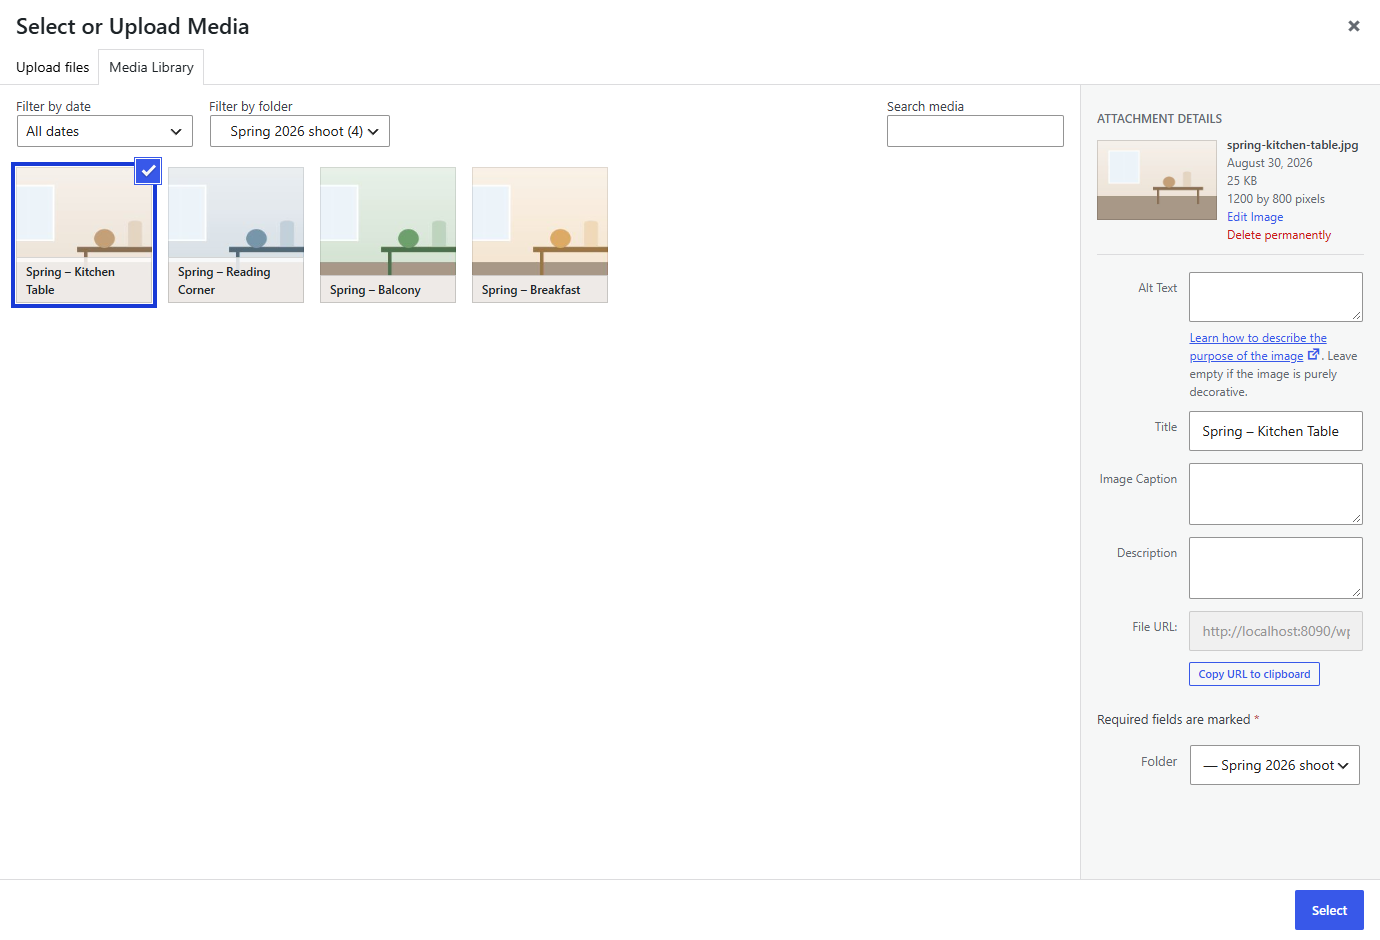
Task: Select the File URL field
Action: point(1276,631)
